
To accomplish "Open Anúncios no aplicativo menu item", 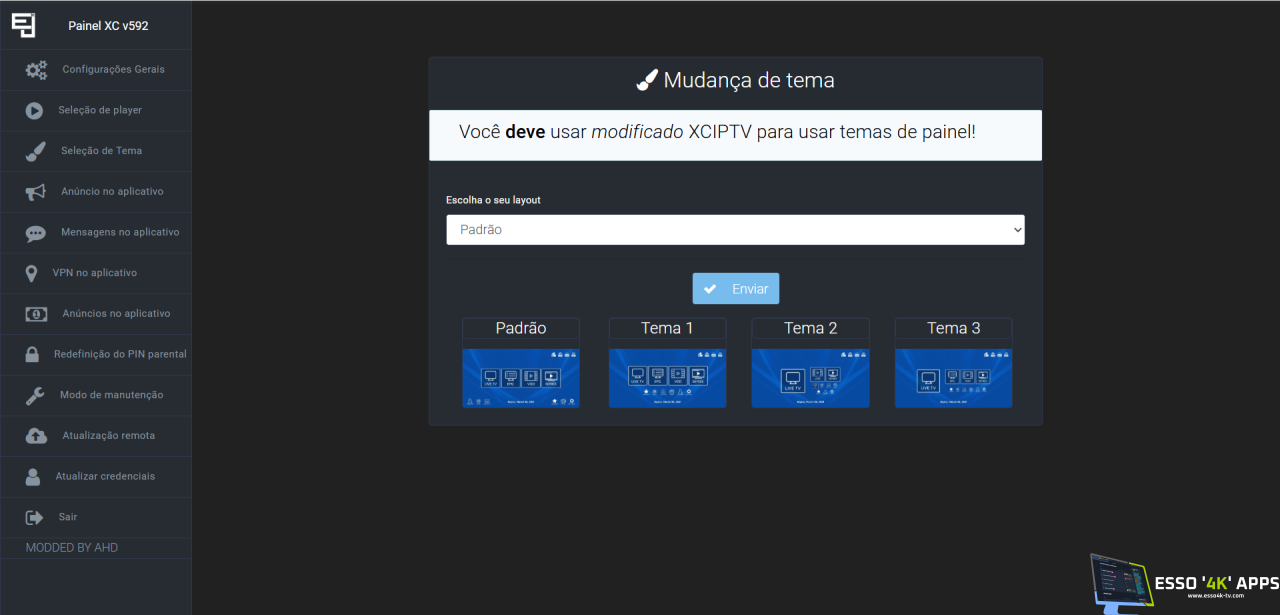I will [116, 314].
